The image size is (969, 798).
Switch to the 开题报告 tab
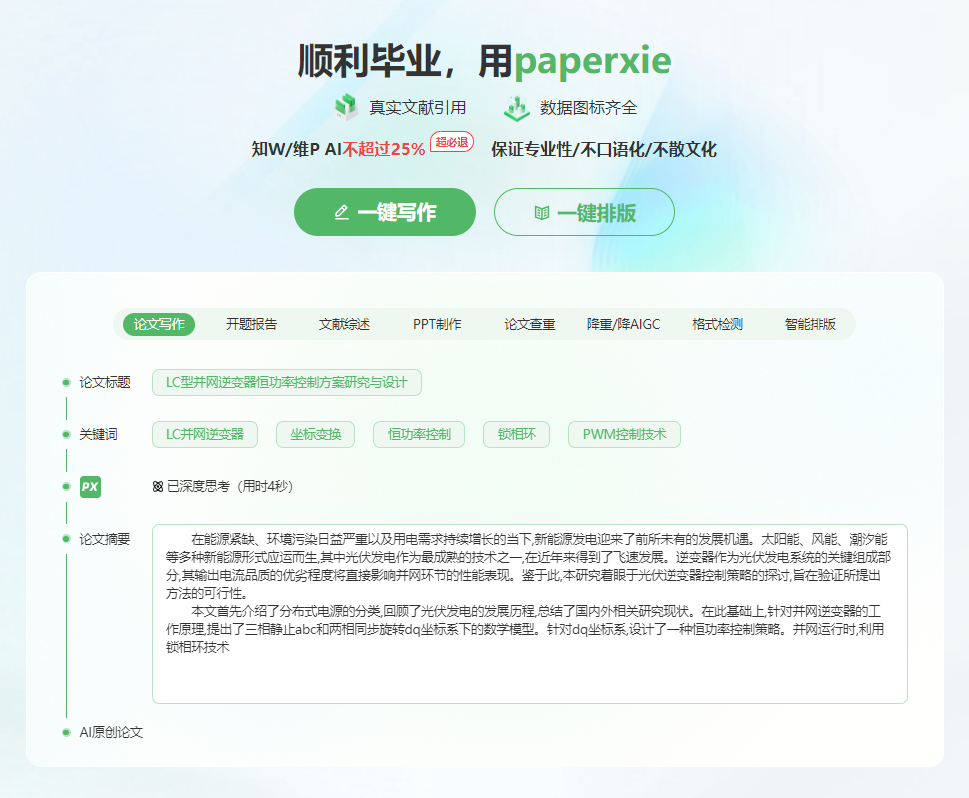pyautogui.click(x=252, y=325)
